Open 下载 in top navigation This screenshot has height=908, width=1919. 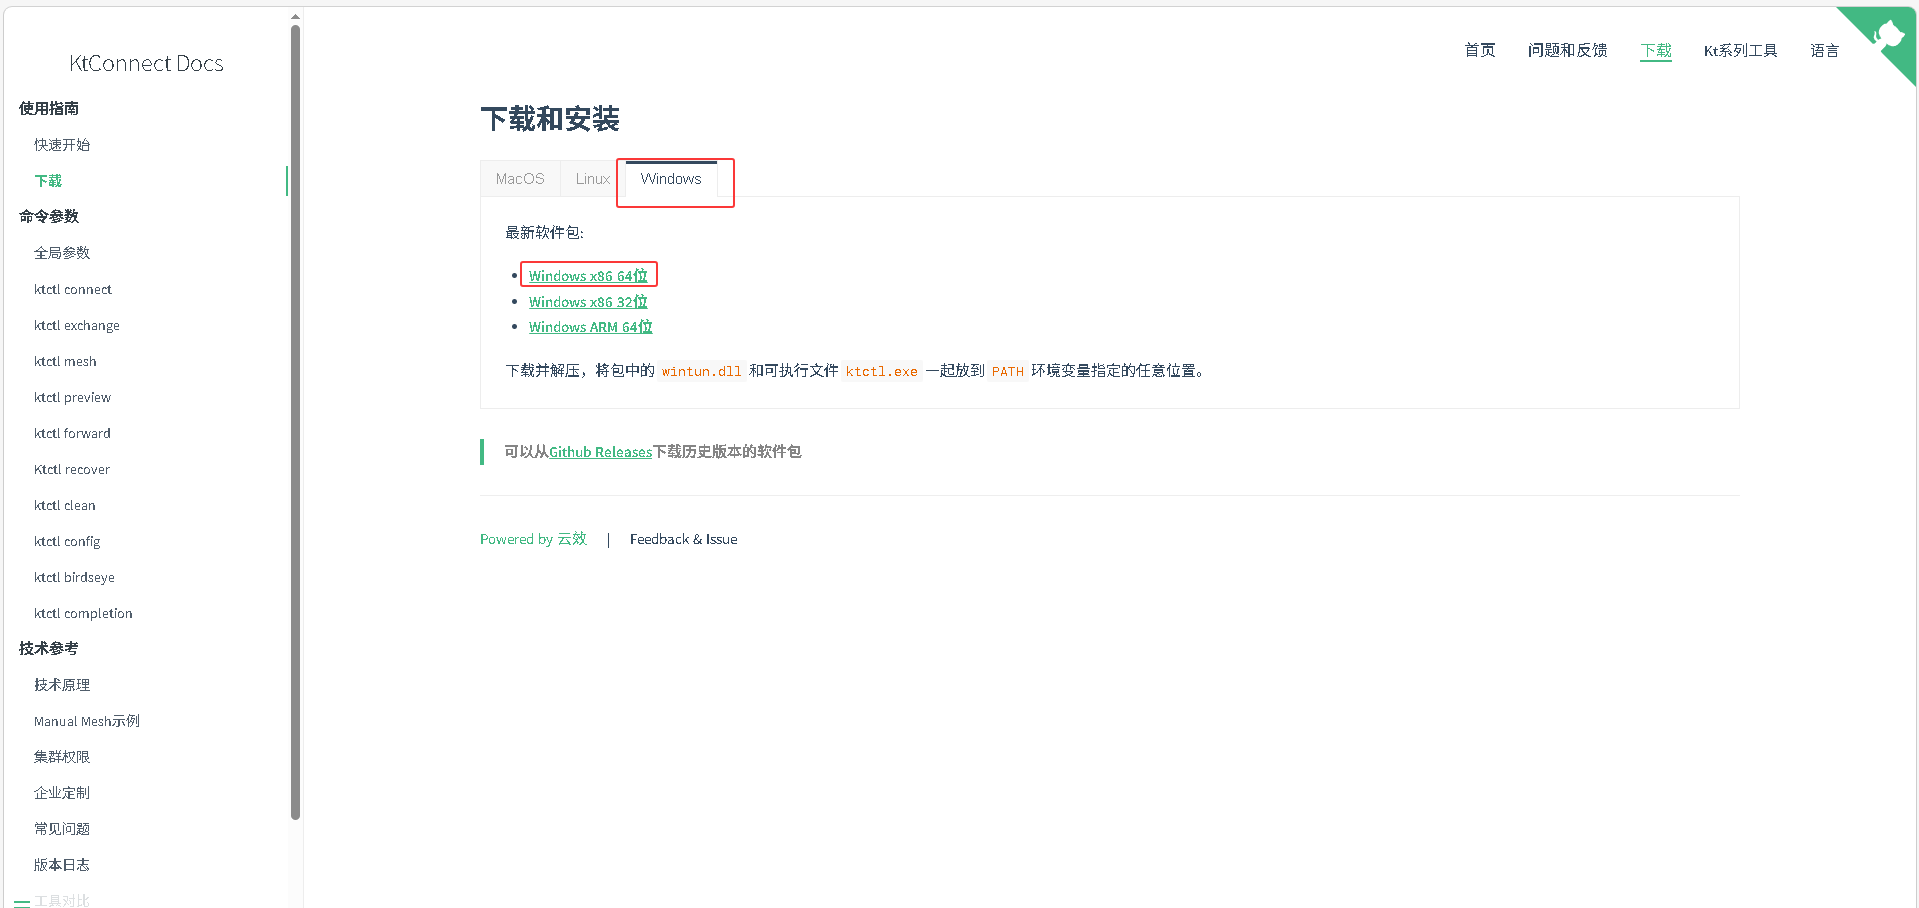(1656, 50)
